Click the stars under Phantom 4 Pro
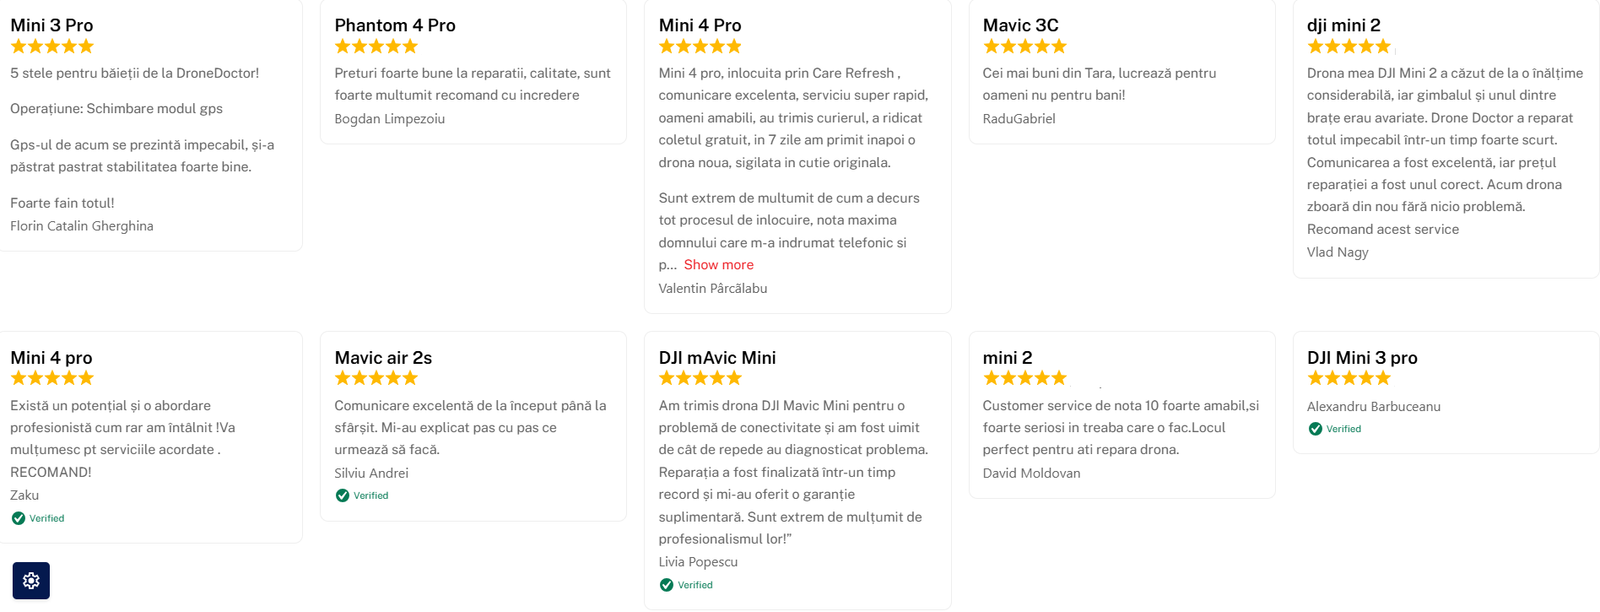This screenshot has height=612, width=1600. pyautogui.click(x=376, y=46)
